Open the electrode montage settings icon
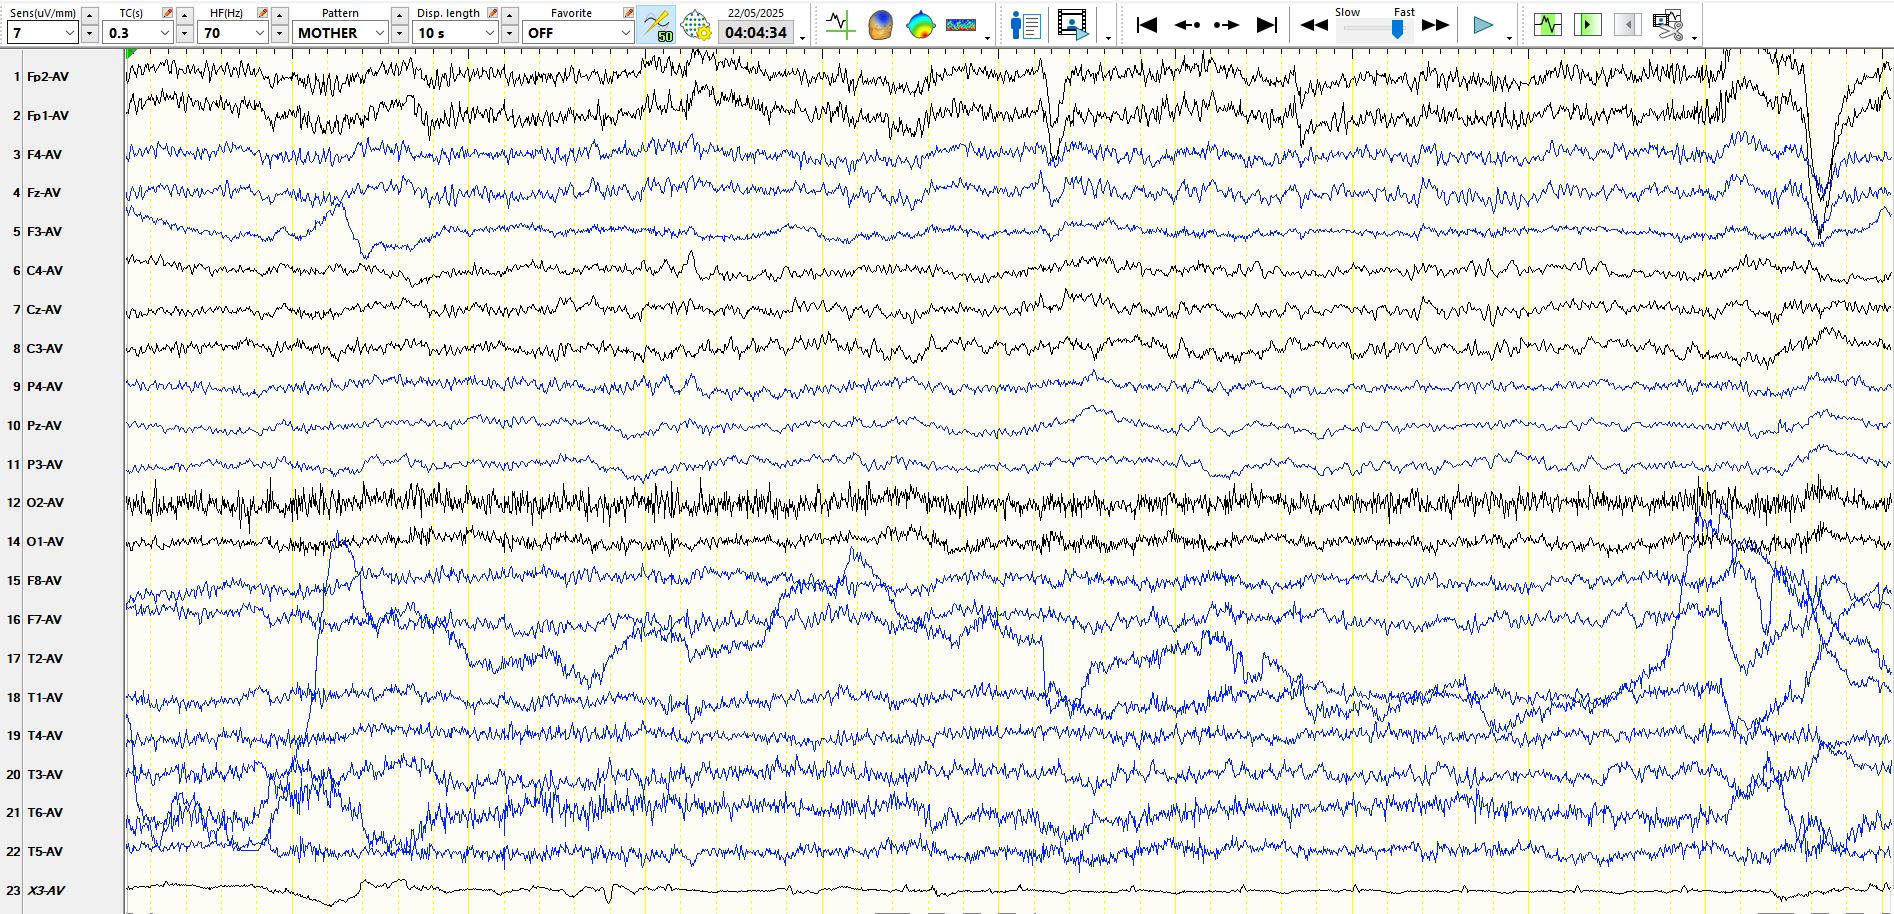1894x914 pixels. 696,24
